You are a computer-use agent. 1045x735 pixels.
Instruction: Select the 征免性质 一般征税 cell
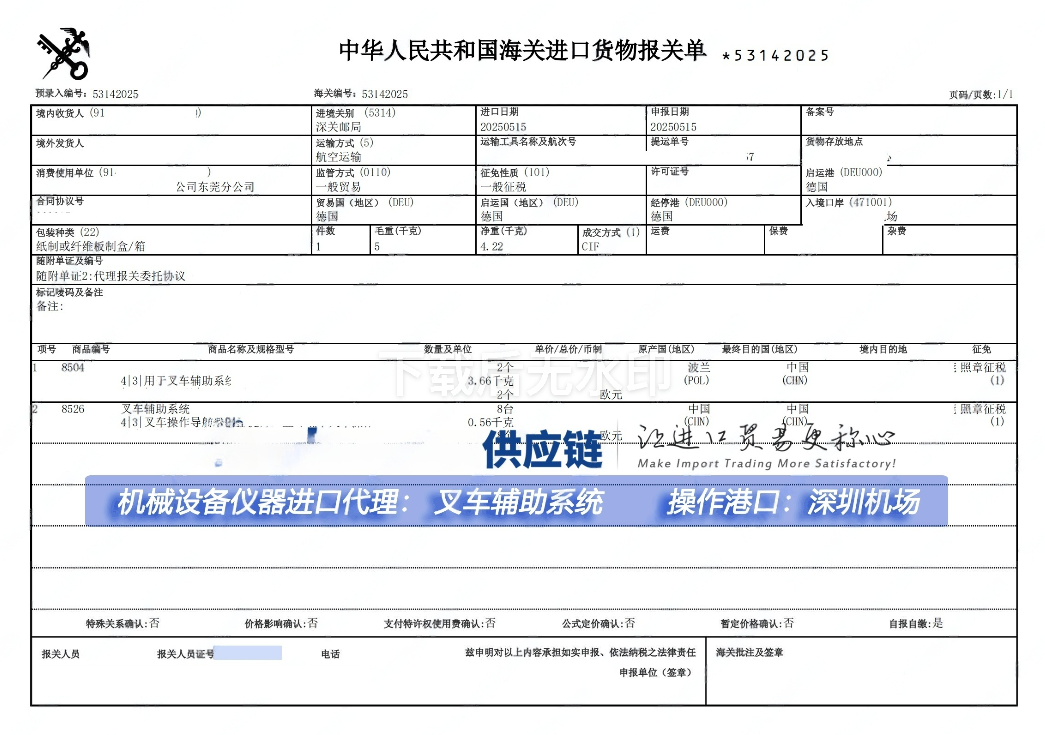[x=503, y=187]
